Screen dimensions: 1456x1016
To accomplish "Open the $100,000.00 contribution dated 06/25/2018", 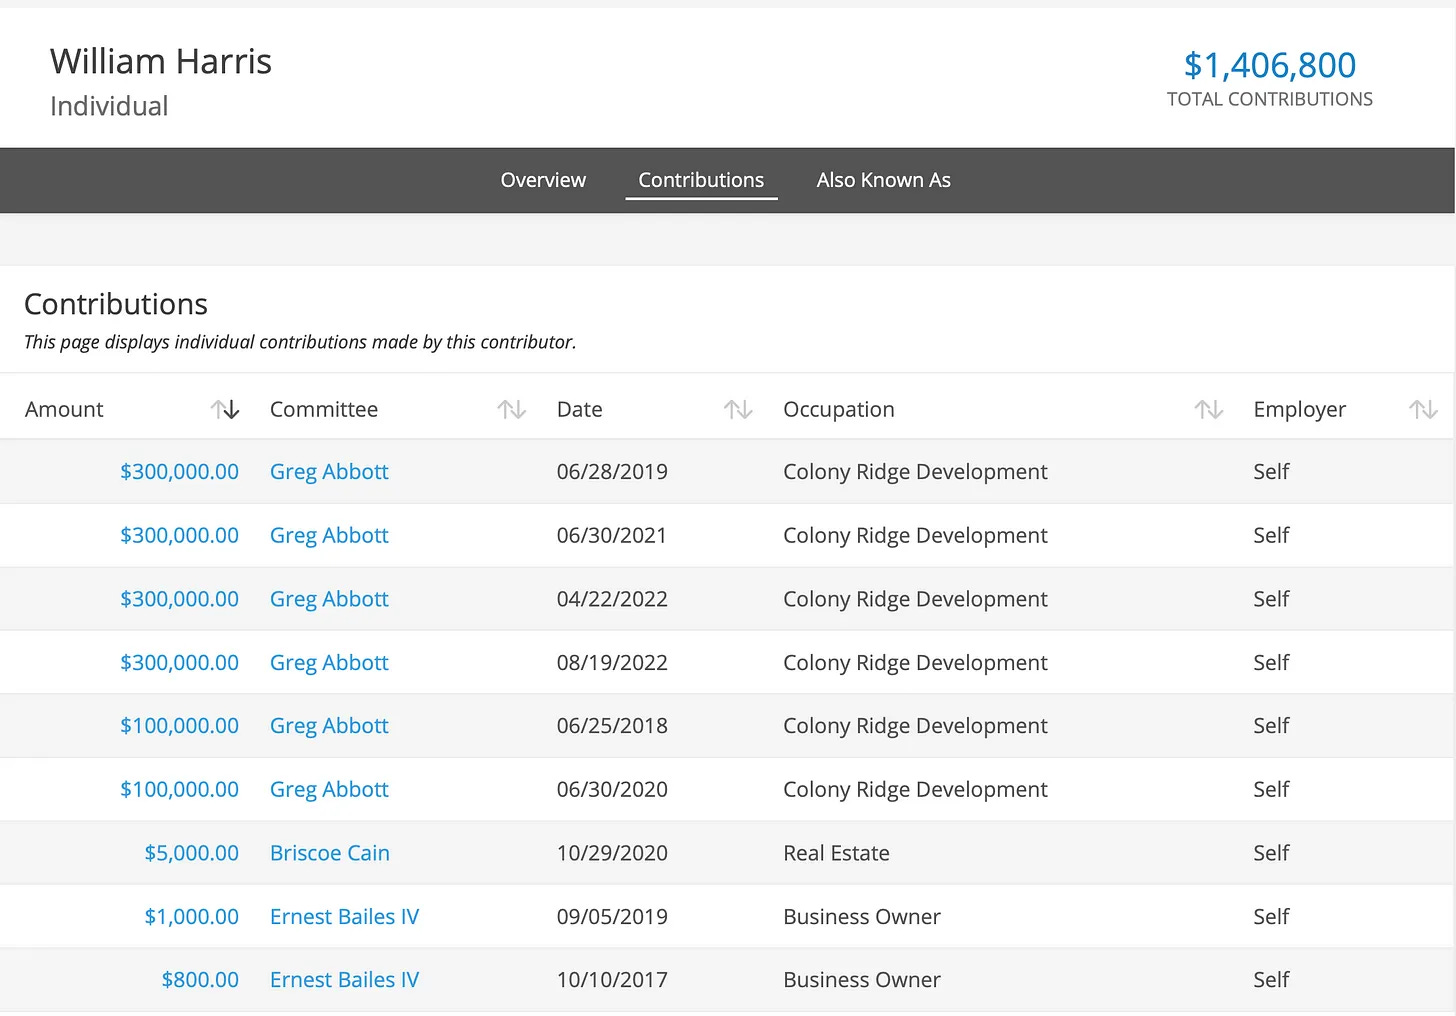I will pyautogui.click(x=179, y=726).
